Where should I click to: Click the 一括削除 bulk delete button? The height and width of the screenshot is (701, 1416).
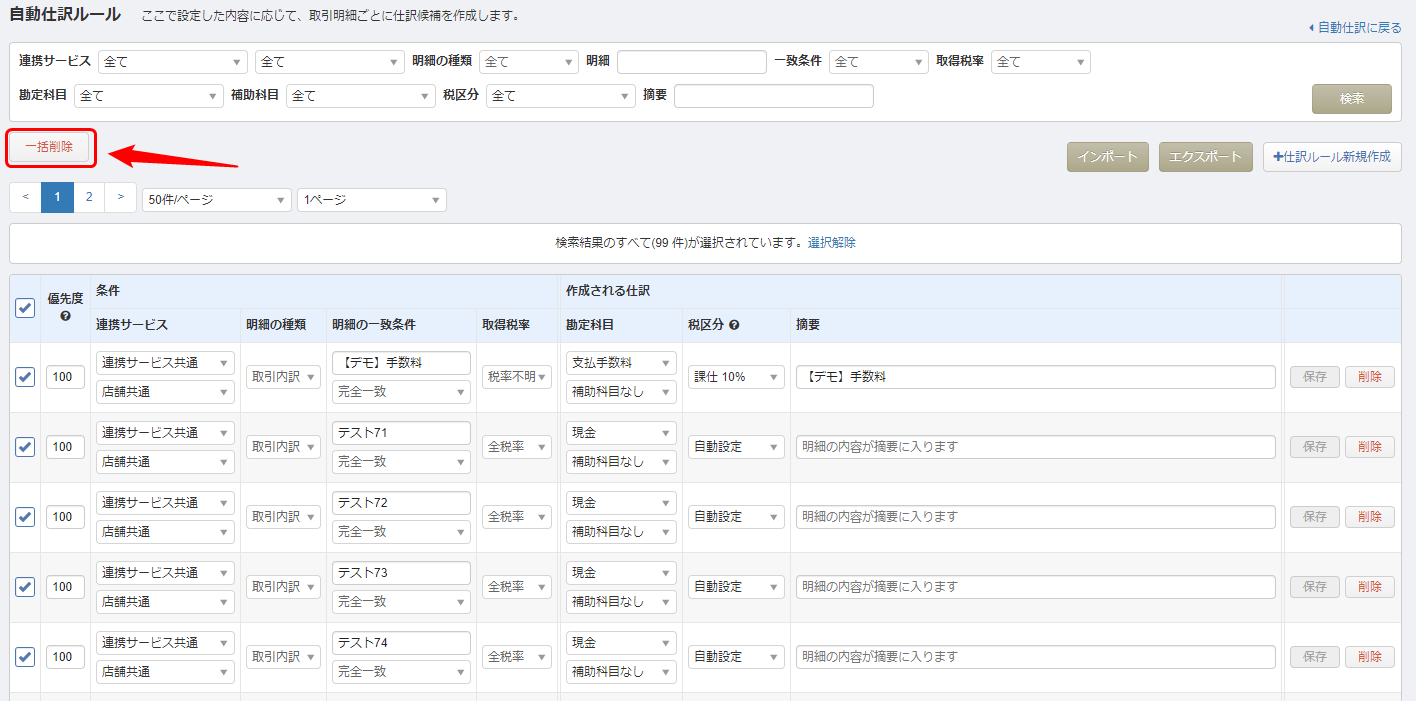[x=49, y=147]
